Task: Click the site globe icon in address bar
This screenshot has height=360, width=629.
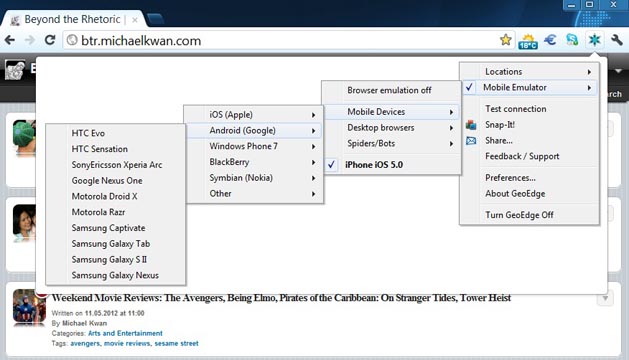Action: 72,40
